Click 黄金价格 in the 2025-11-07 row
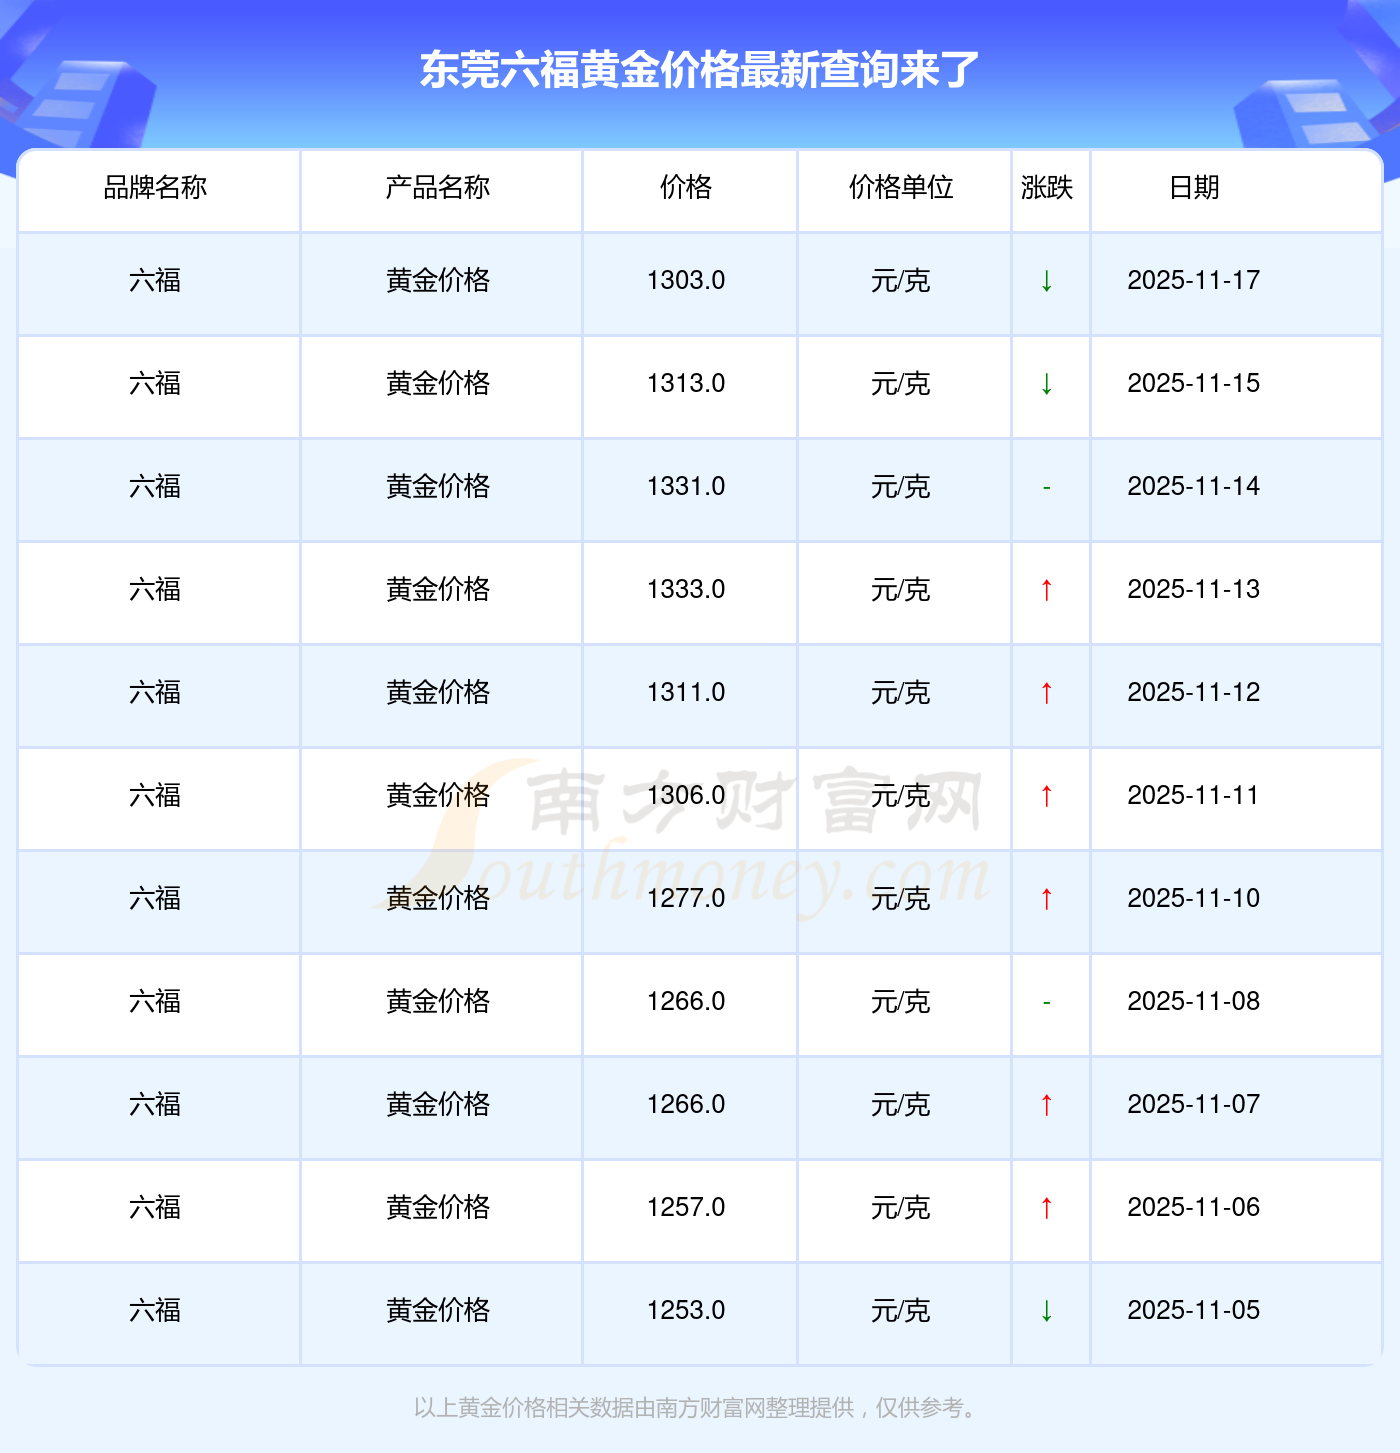 438,1104
